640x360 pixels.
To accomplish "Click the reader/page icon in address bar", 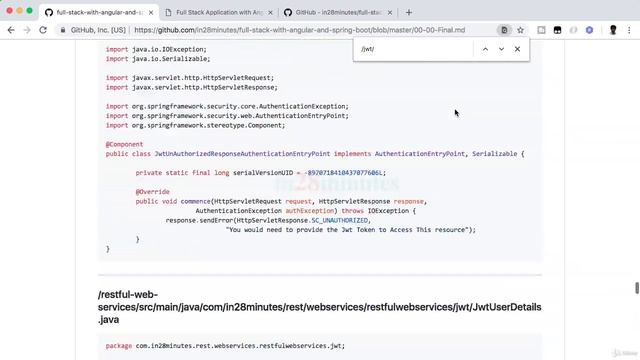I will coord(504,30).
